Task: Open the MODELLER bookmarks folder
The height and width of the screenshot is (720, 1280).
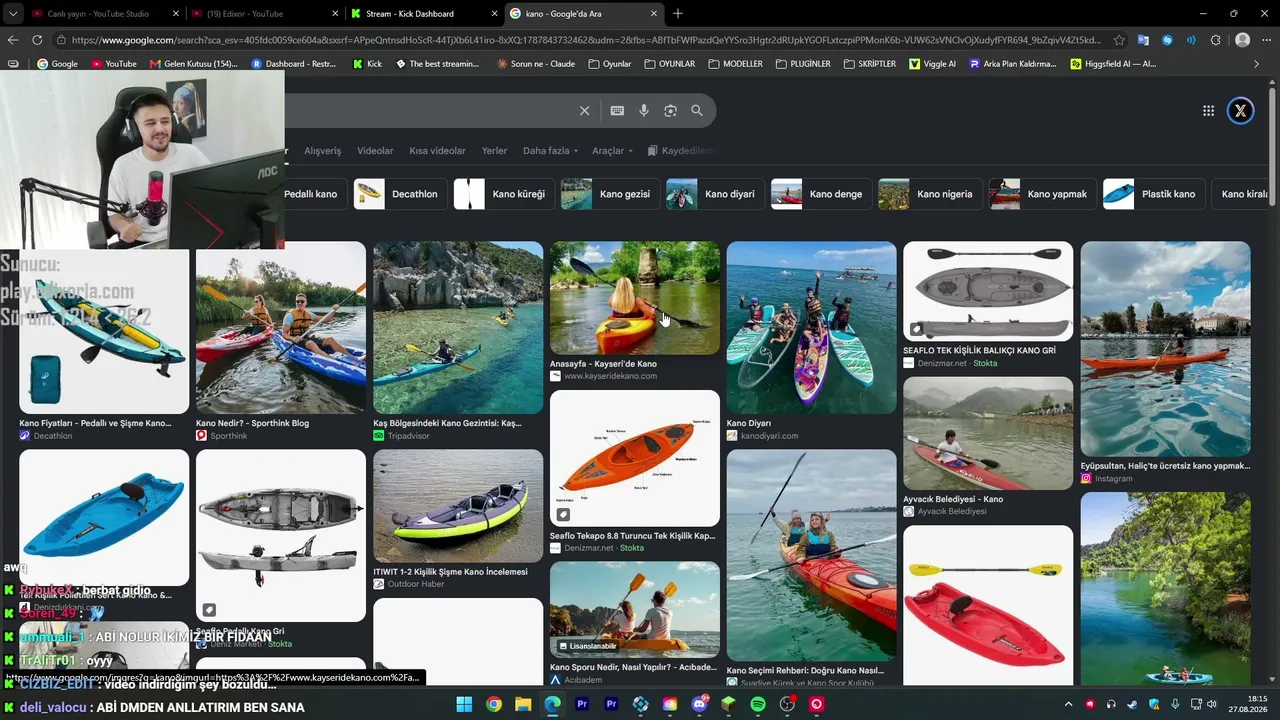Action: 735,64
